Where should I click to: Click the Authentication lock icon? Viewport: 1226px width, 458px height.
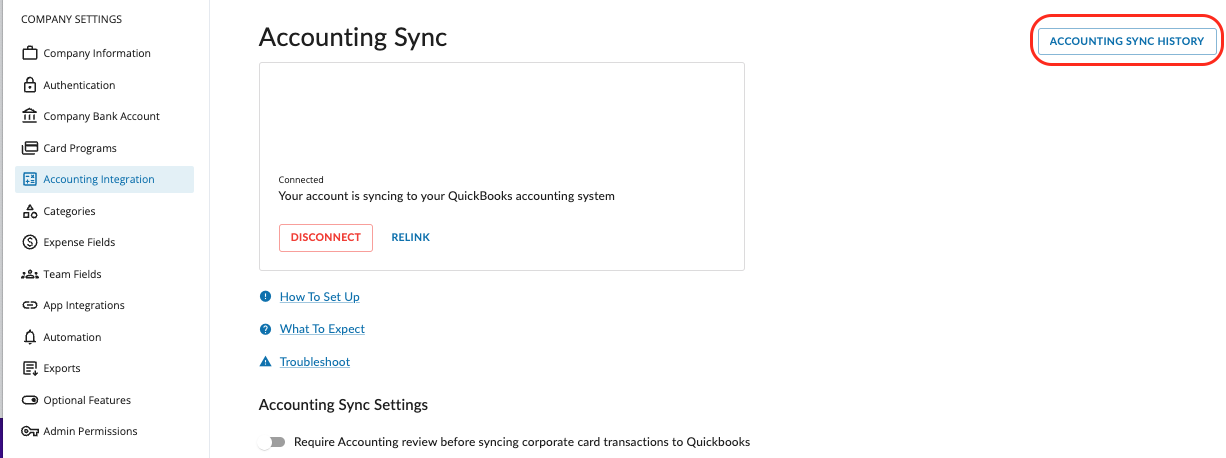(29, 85)
